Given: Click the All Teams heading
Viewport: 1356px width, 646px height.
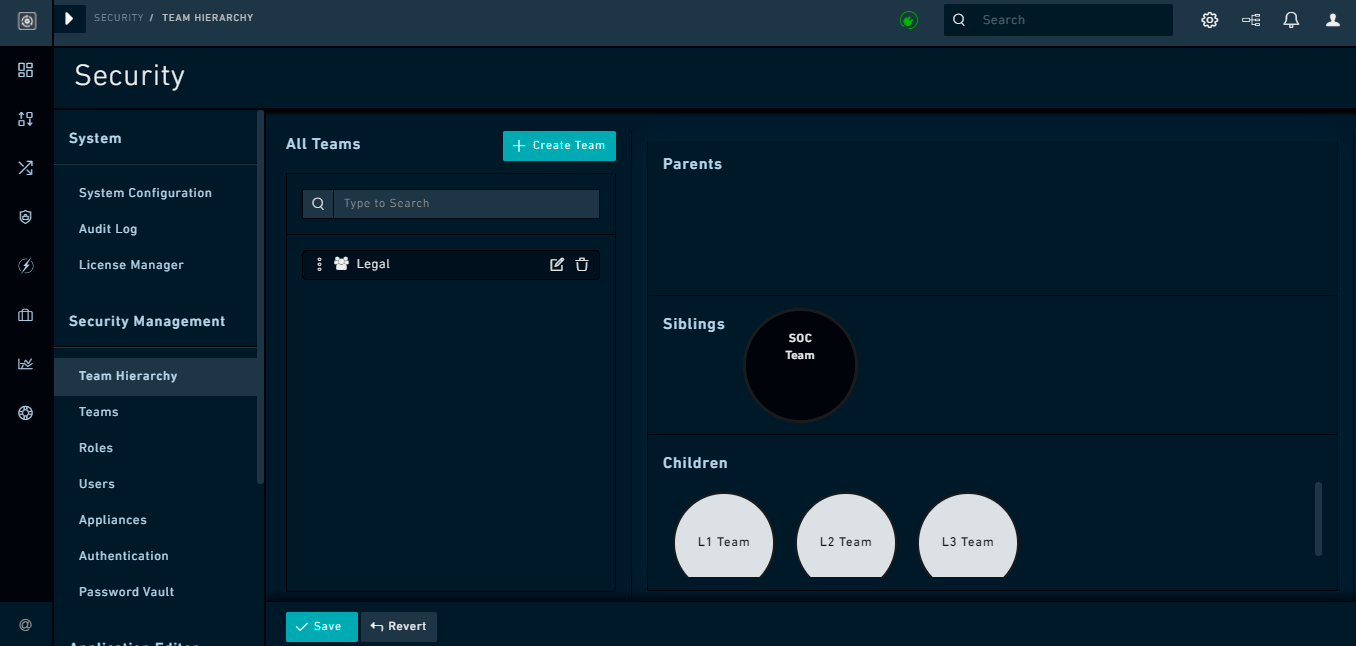Looking at the screenshot, I should tap(323, 144).
